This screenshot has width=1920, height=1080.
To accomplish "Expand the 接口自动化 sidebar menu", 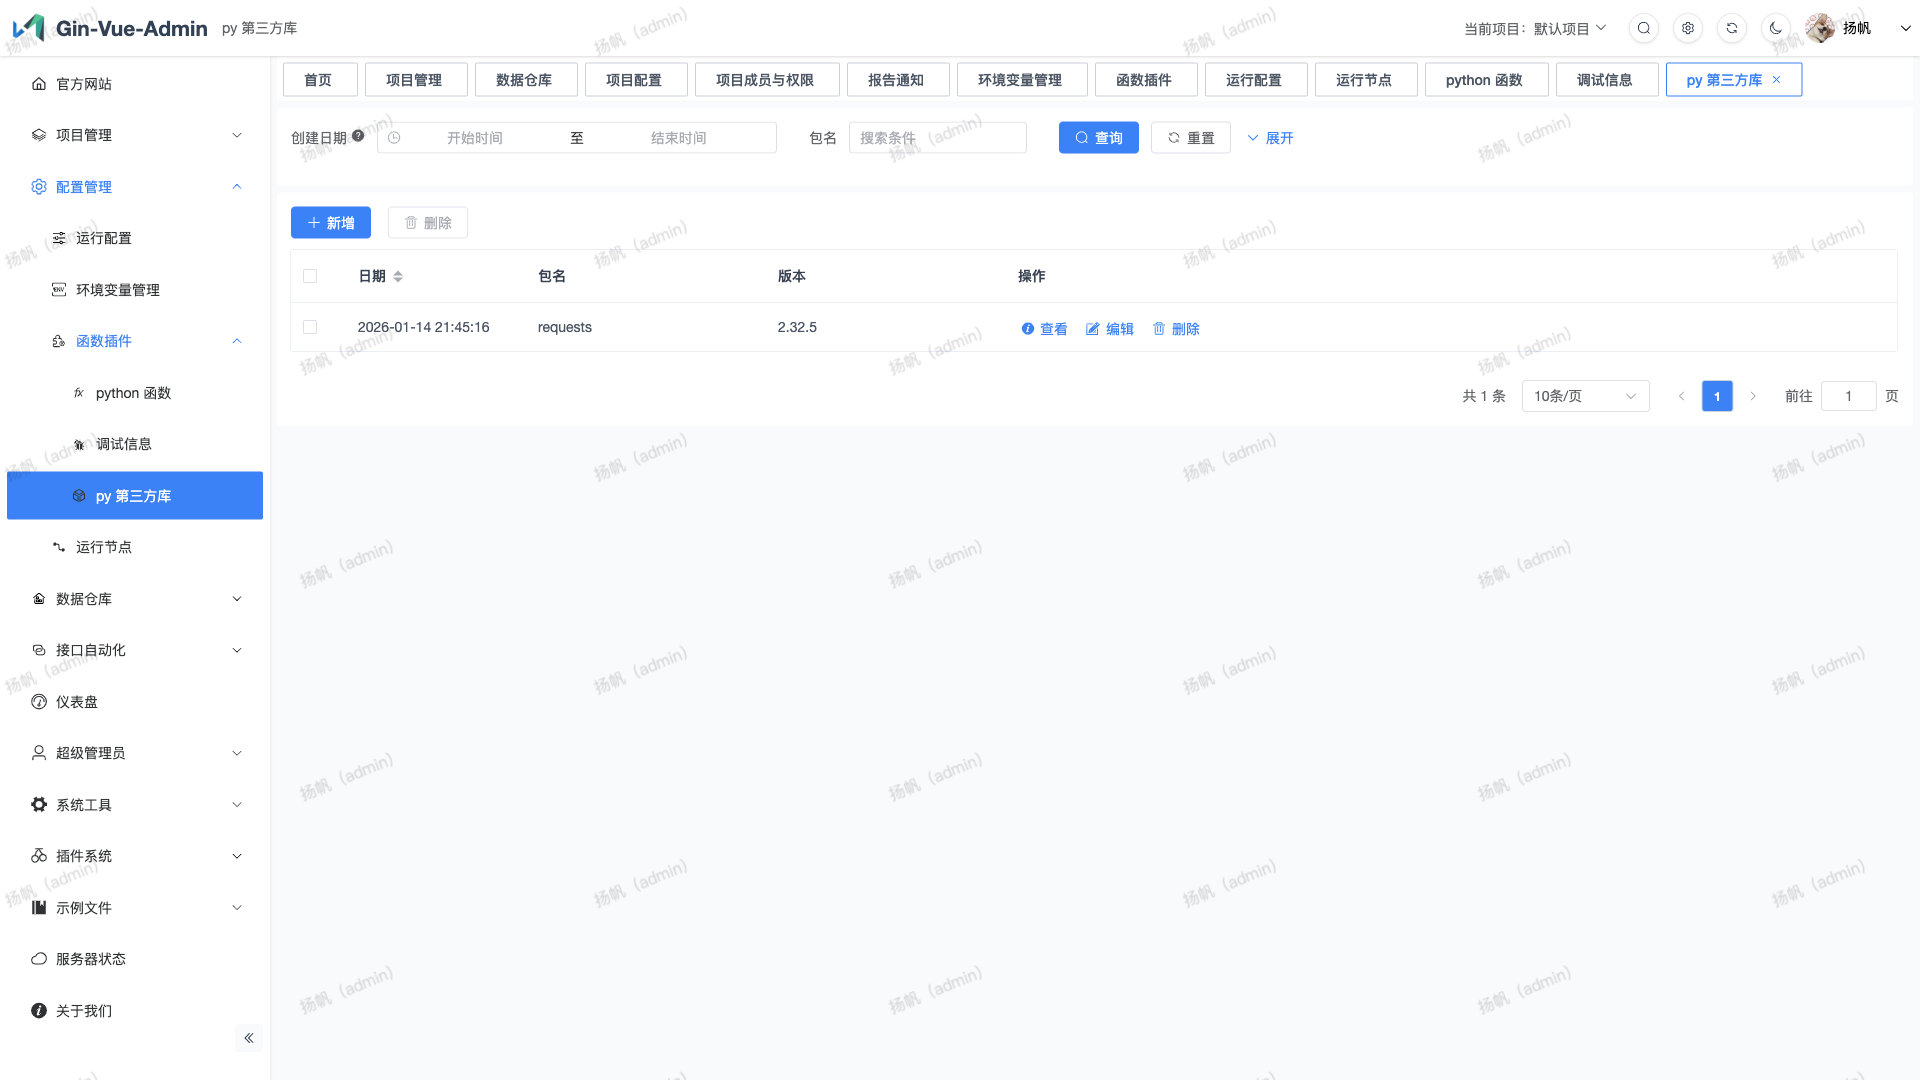I will tap(135, 650).
